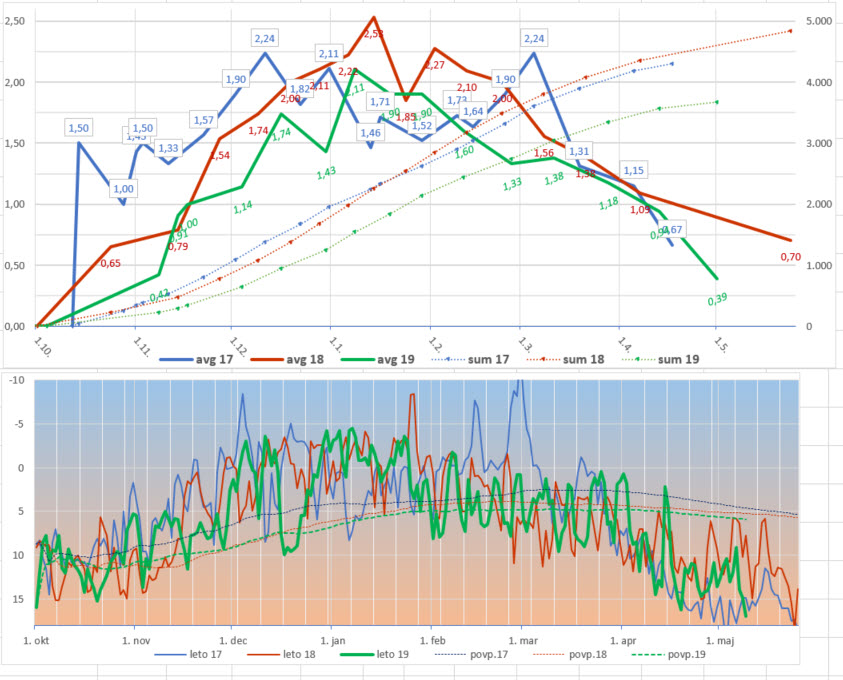Click the boxed blue data label 1,64
The width and height of the screenshot is (843, 680).
coord(473,111)
